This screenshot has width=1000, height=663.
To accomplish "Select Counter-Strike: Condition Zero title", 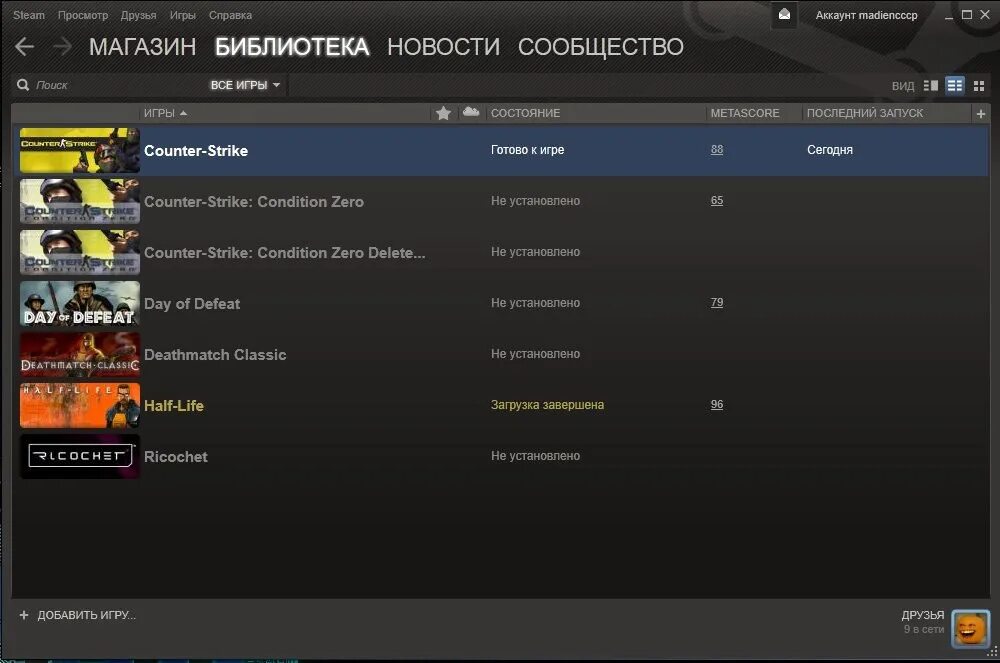I will pyautogui.click(x=254, y=201).
